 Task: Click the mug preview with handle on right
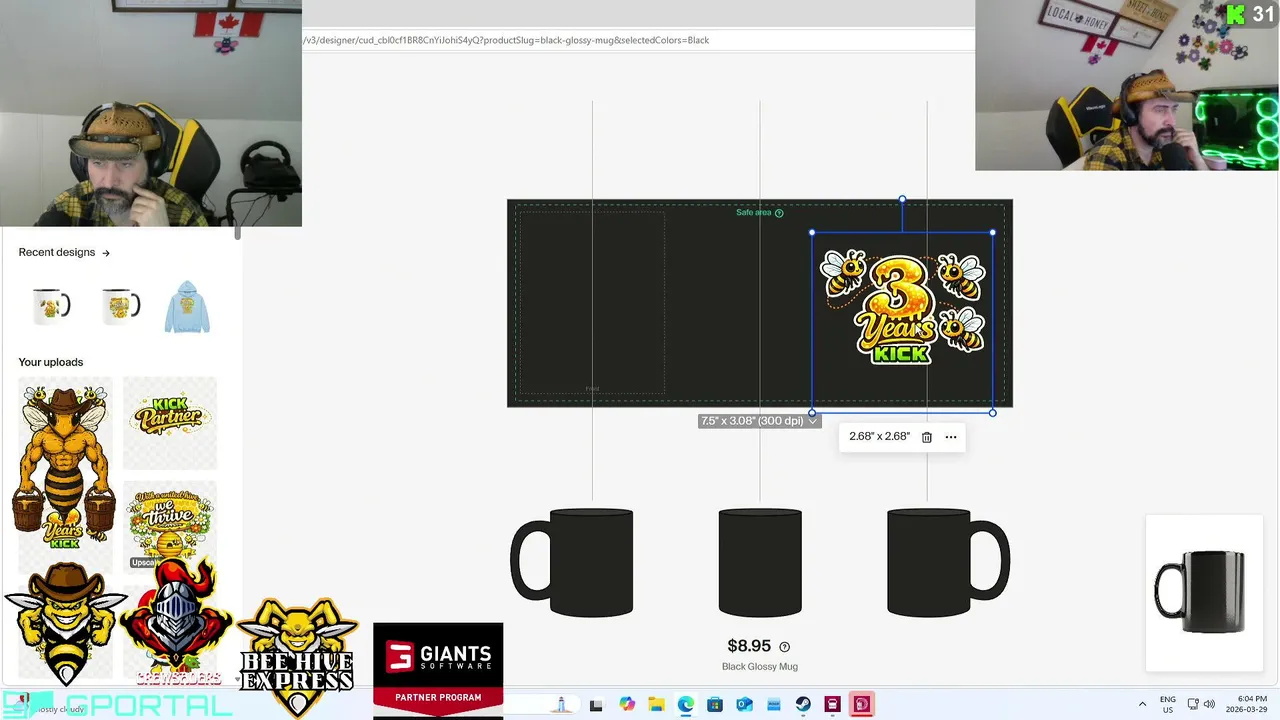pyautogui.click(x=948, y=562)
